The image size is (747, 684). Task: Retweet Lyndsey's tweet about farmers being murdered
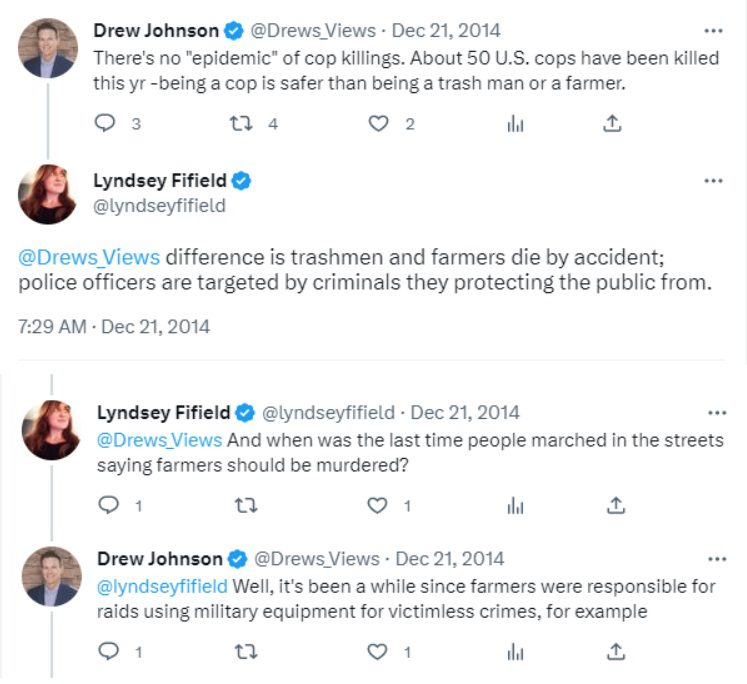(244, 505)
